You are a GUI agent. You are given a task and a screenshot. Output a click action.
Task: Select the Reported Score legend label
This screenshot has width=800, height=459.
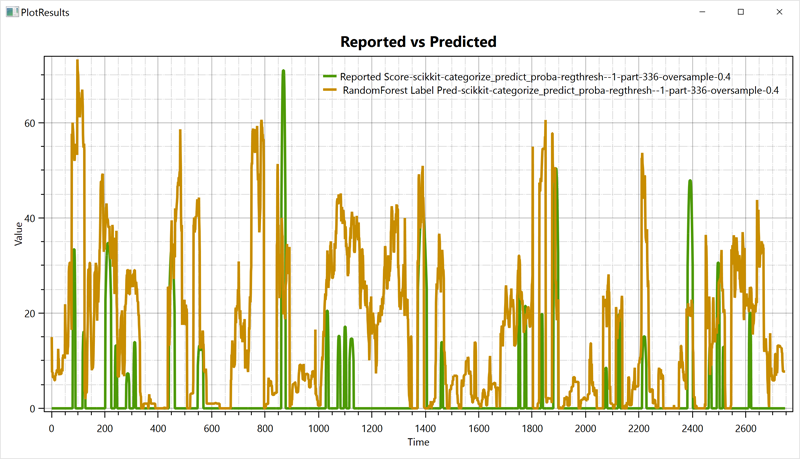click(x=545, y=76)
